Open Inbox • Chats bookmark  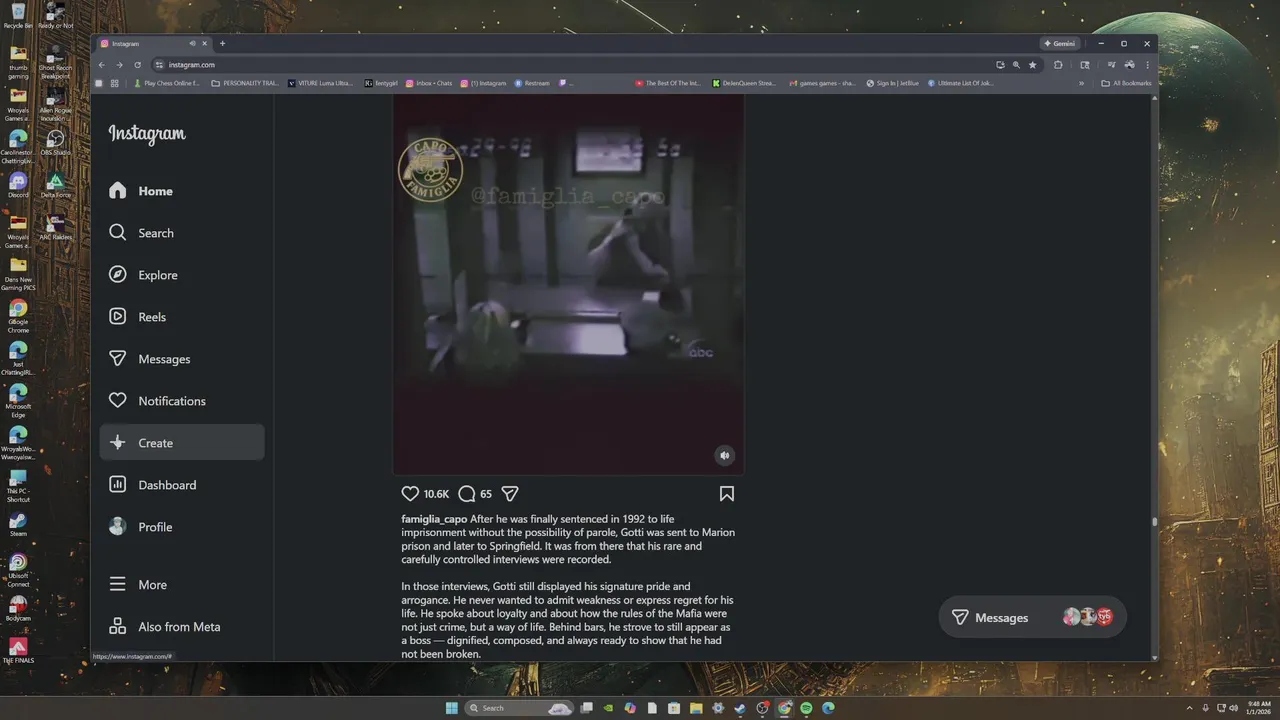[429, 84]
